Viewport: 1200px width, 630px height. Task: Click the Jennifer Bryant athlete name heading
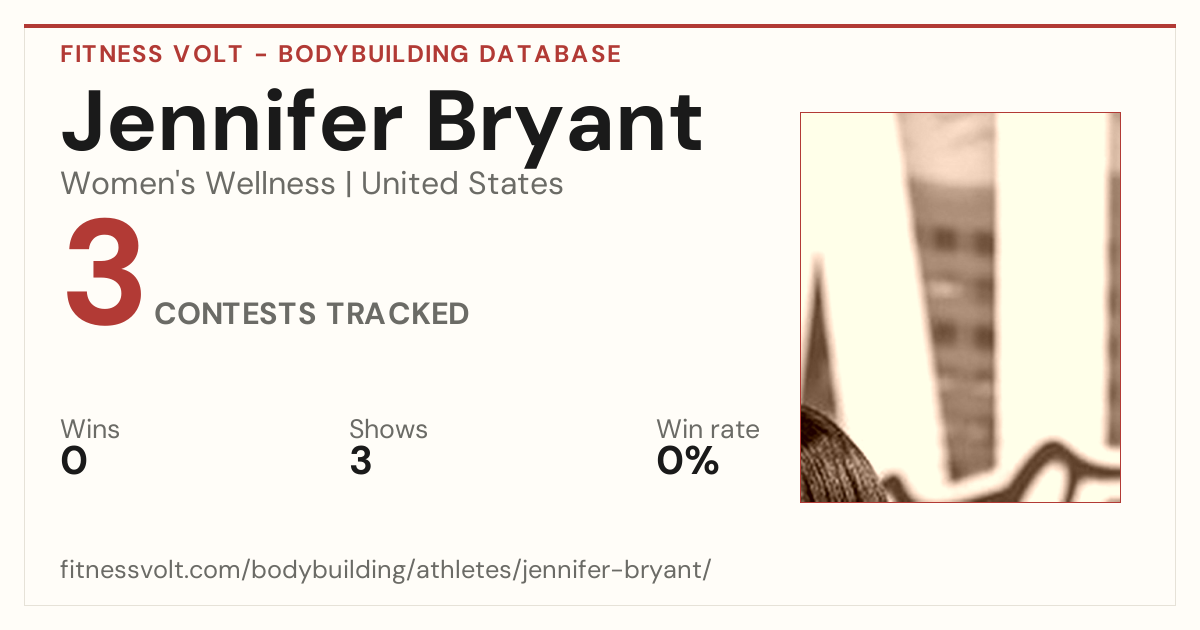[x=381, y=120]
